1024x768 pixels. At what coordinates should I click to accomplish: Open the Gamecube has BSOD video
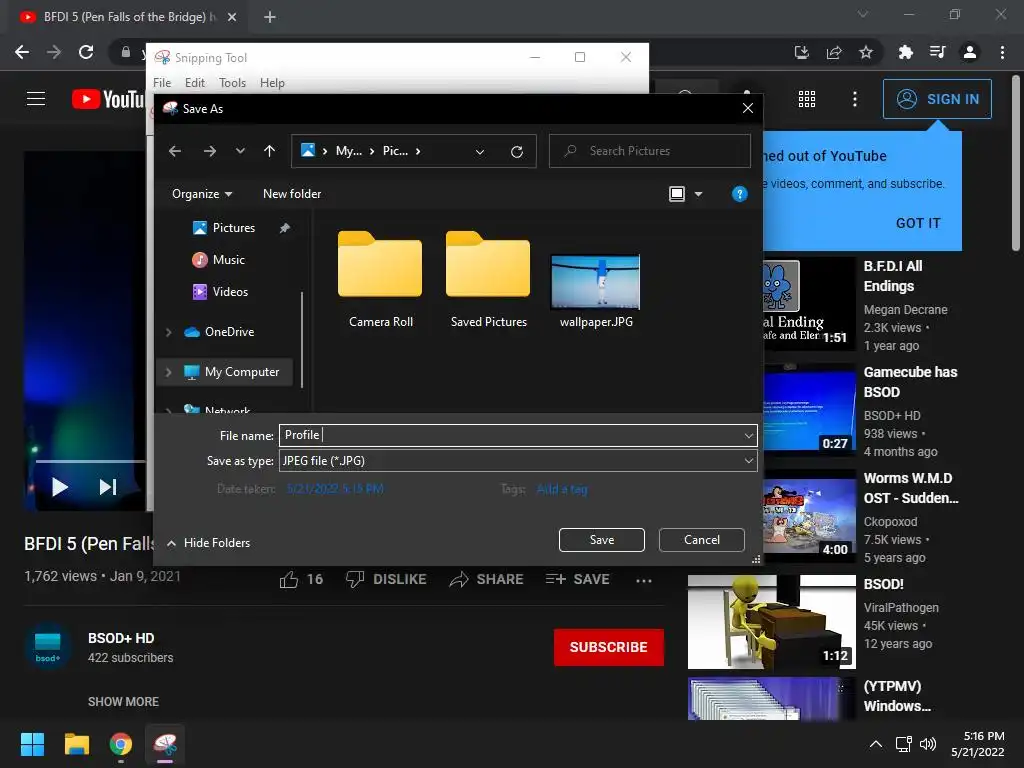(910, 382)
